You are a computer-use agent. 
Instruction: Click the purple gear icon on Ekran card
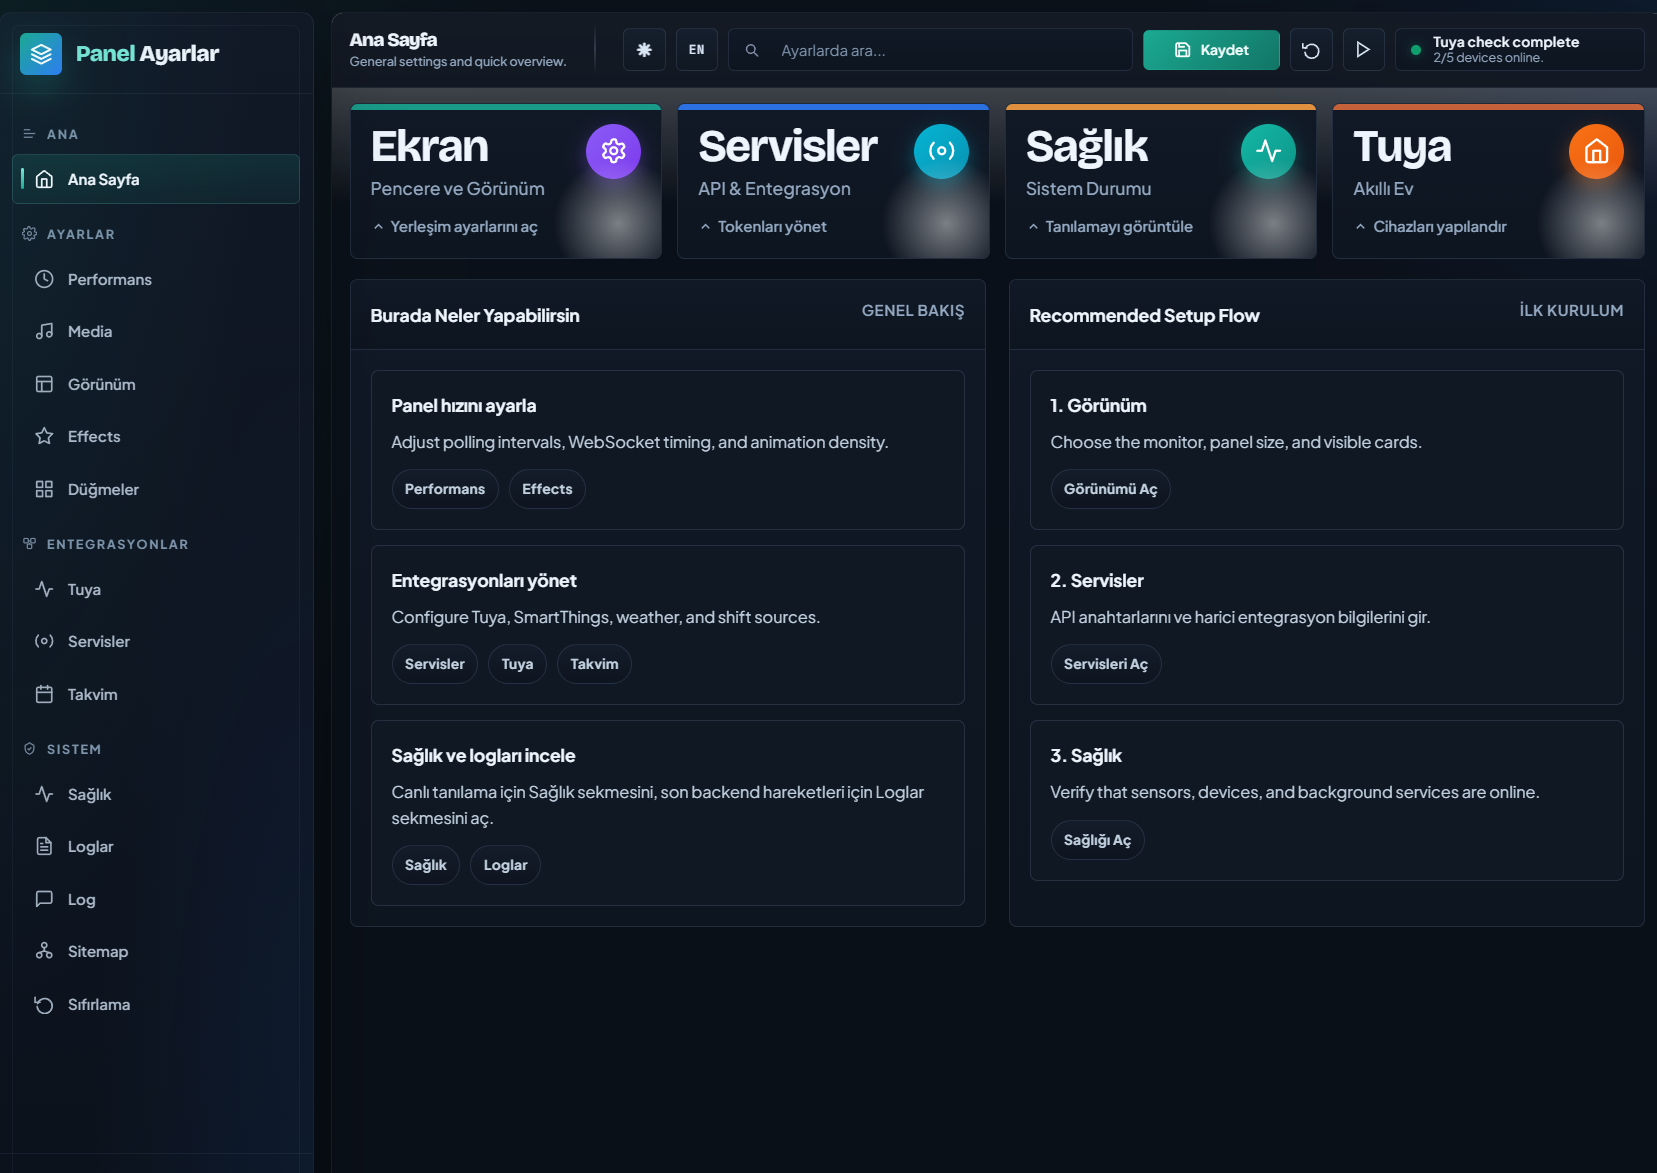click(x=613, y=151)
